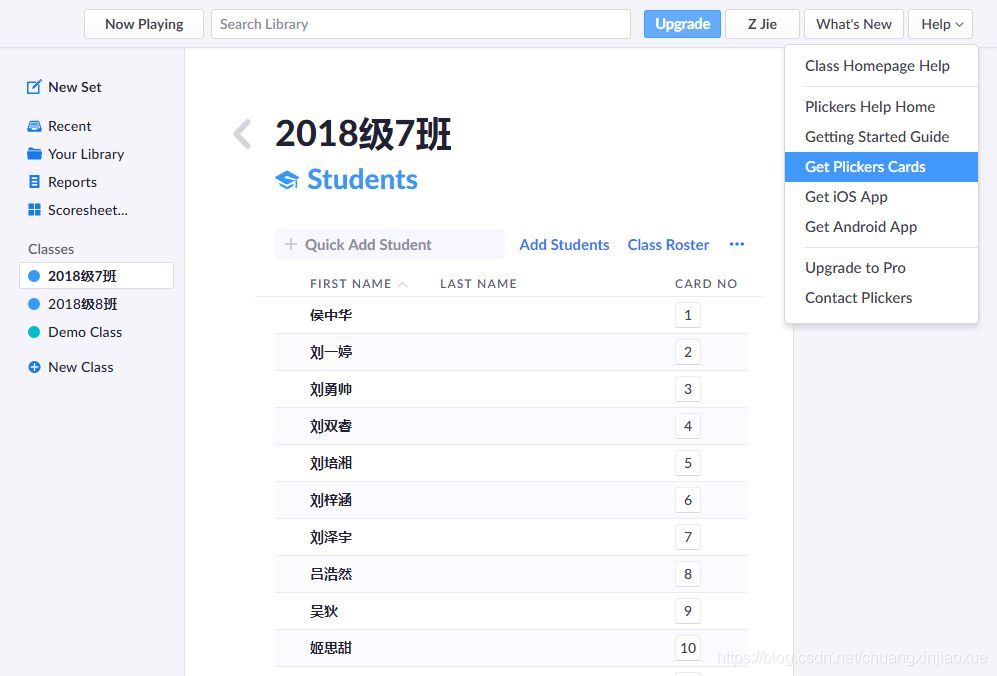Image resolution: width=997 pixels, height=676 pixels.
Task: Open Scoresheet in the sidebar
Action: click(88, 210)
